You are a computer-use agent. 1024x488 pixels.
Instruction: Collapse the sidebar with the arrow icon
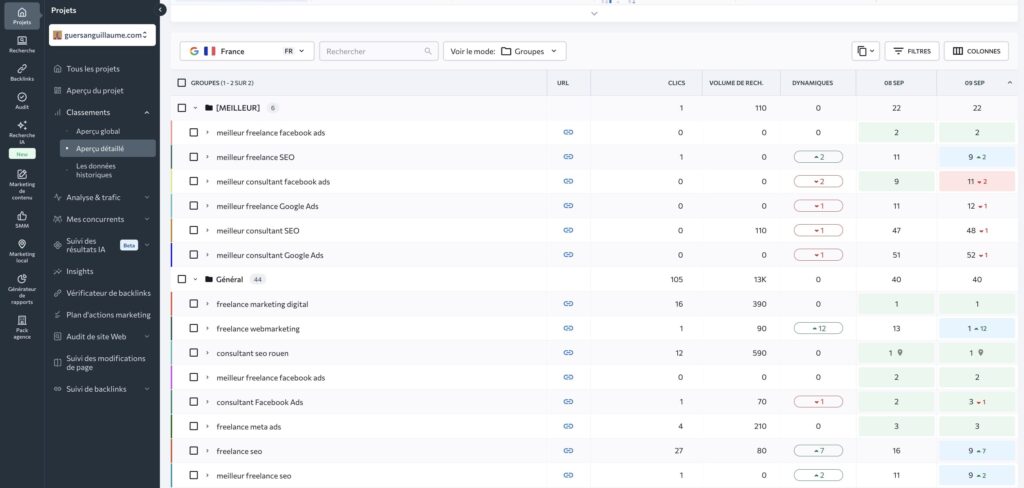point(161,10)
